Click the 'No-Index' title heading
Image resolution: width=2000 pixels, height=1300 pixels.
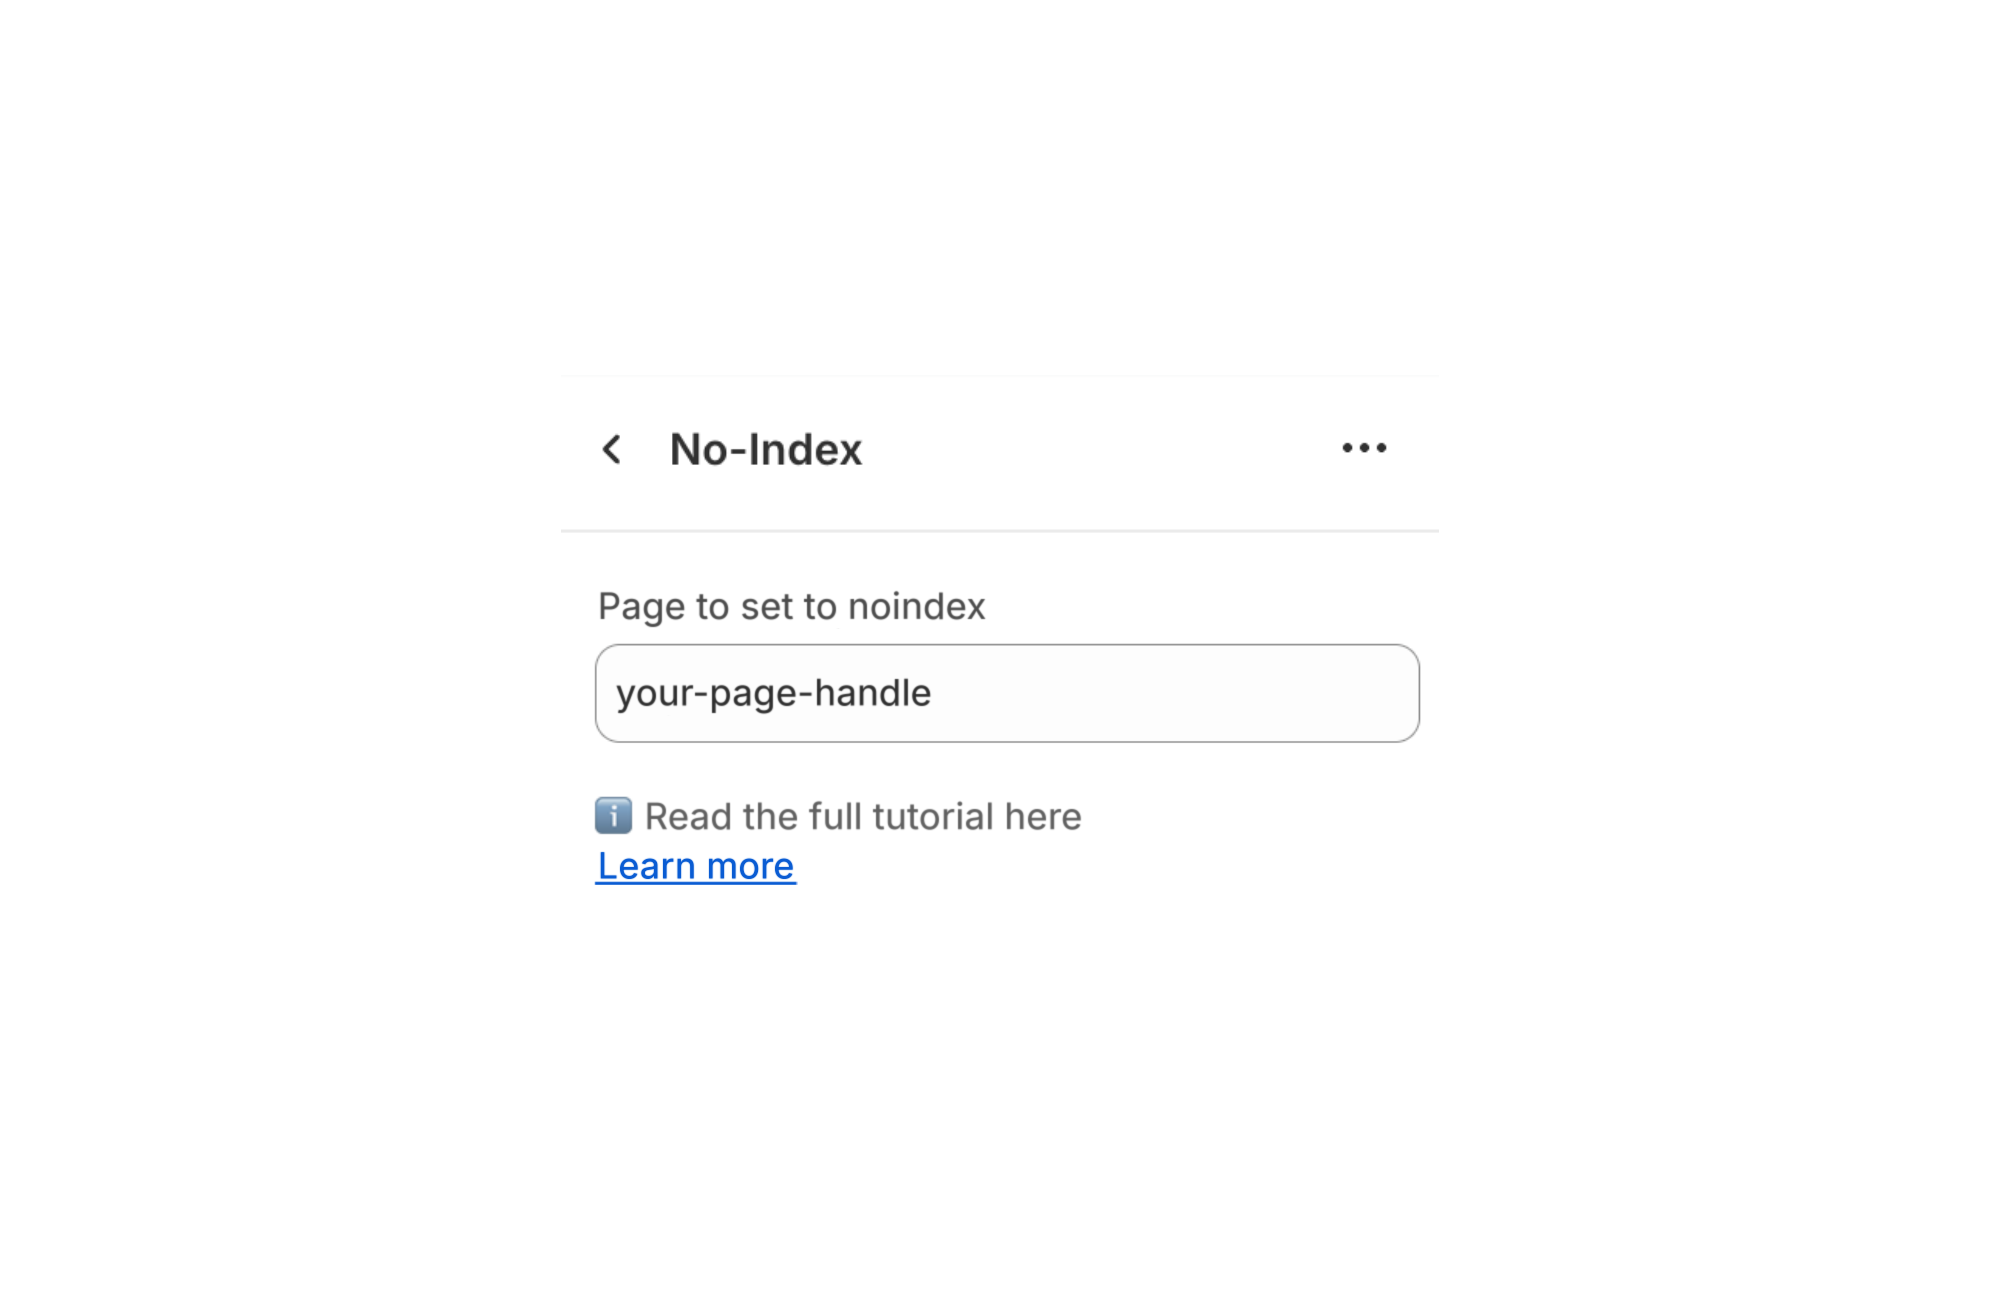click(766, 449)
